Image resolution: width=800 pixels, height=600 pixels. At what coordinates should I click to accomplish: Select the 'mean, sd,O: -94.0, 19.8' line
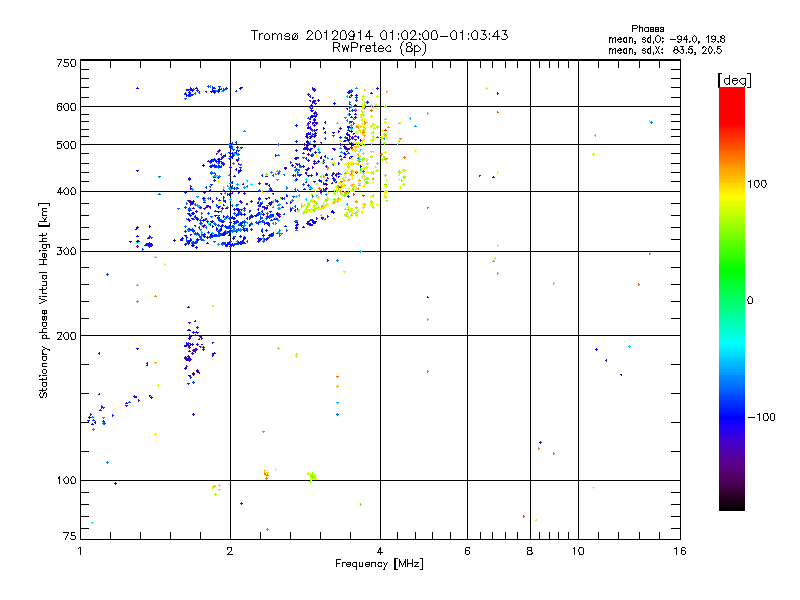666,39
